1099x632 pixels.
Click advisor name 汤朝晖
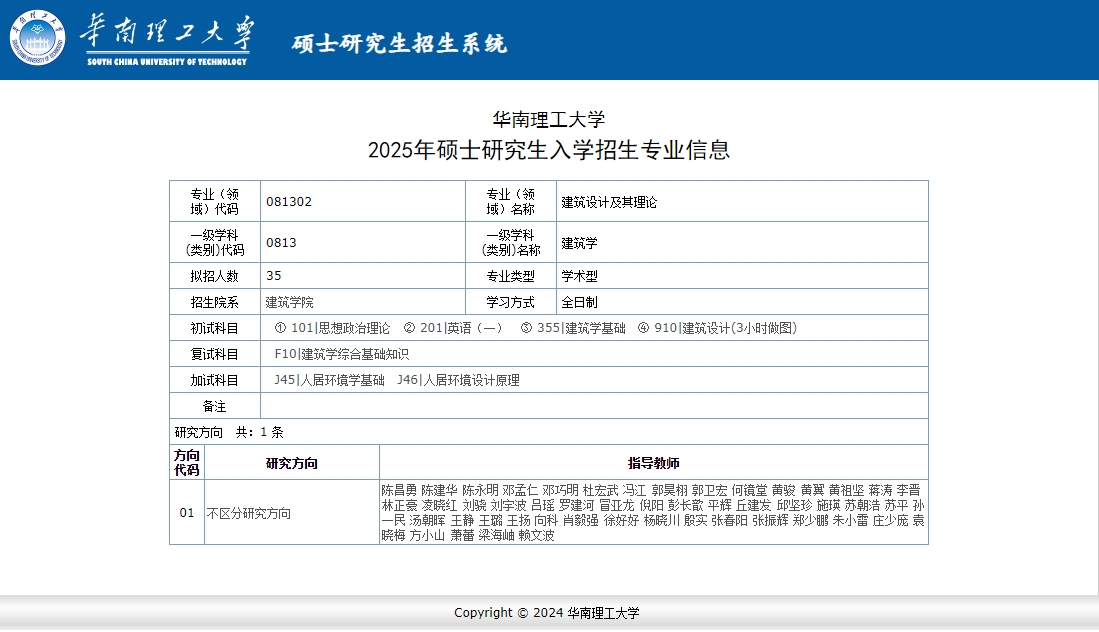[427, 520]
